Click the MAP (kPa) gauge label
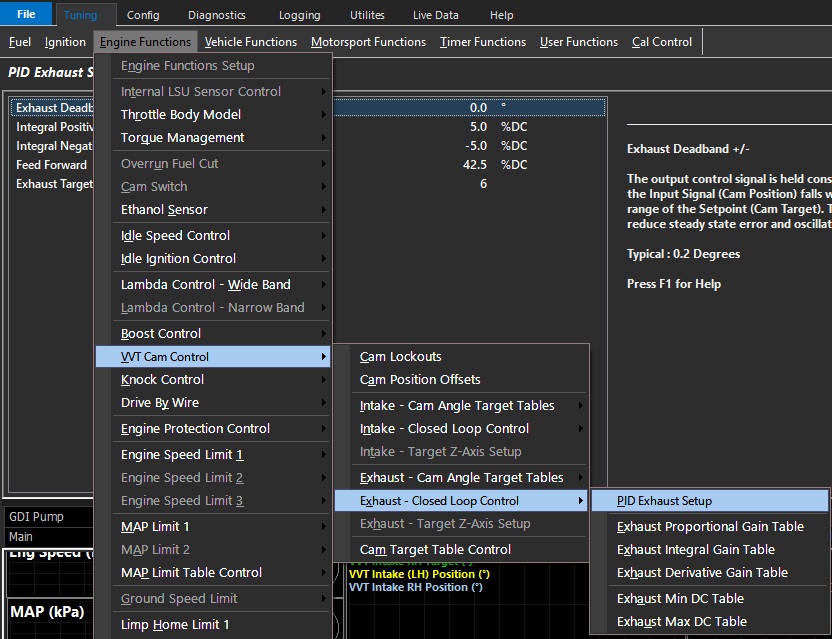The image size is (832, 639). [47, 612]
